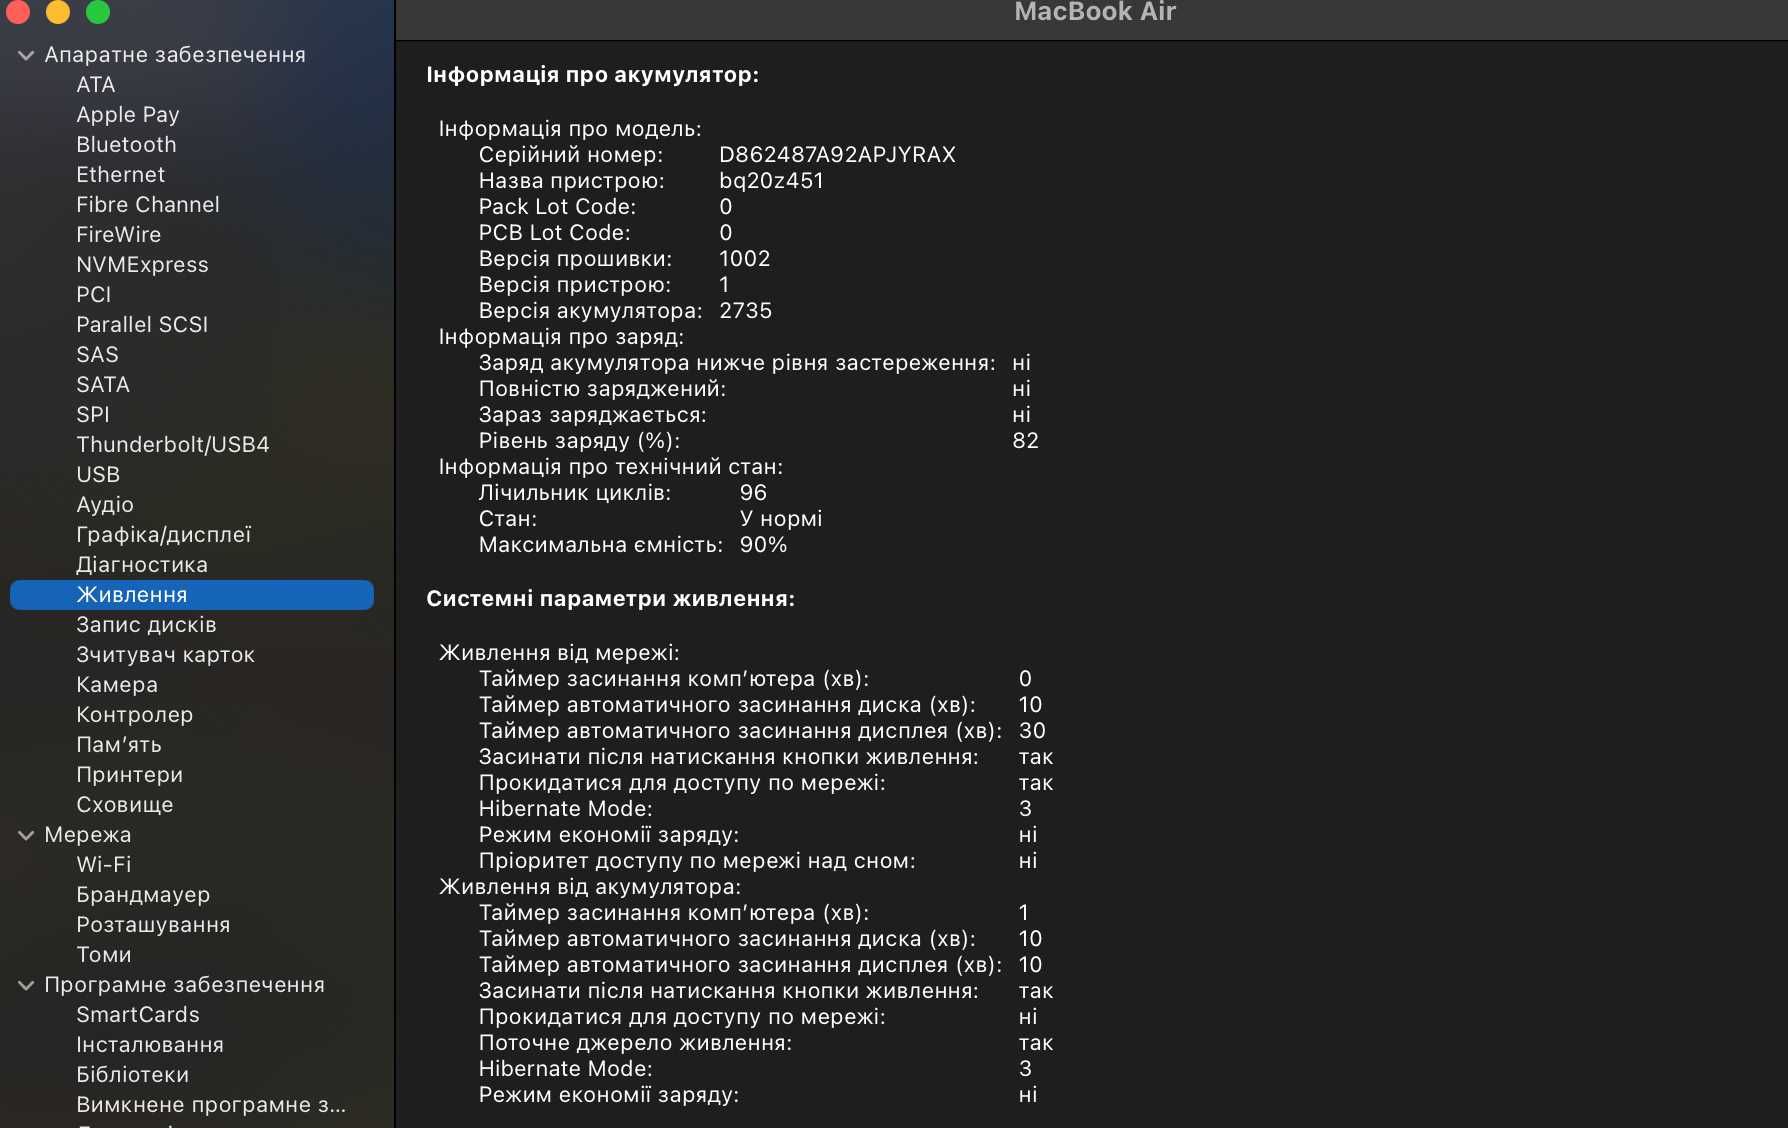Click the Поточне джерело живлення line
Image resolution: width=1788 pixels, height=1128 pixels.
pyautogui.click(x=765, y=1043)
